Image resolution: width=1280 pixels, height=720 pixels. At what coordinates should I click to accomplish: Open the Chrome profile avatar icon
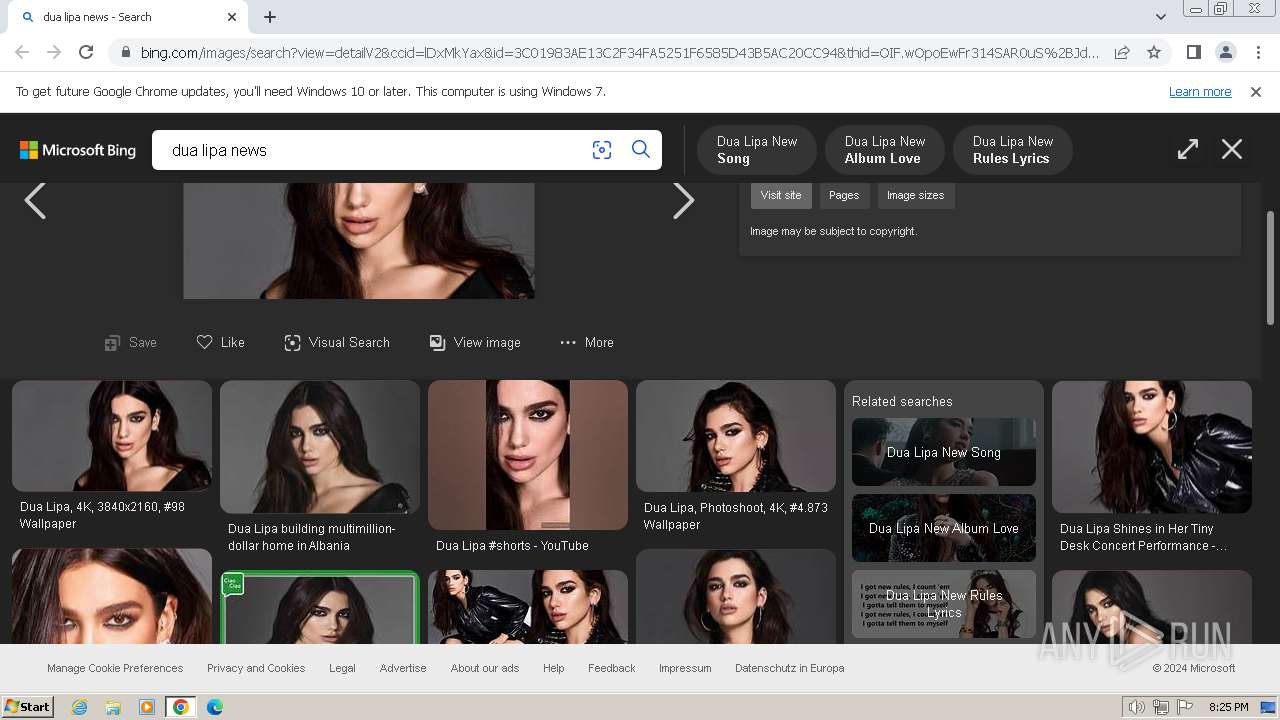coord(1225,52)
